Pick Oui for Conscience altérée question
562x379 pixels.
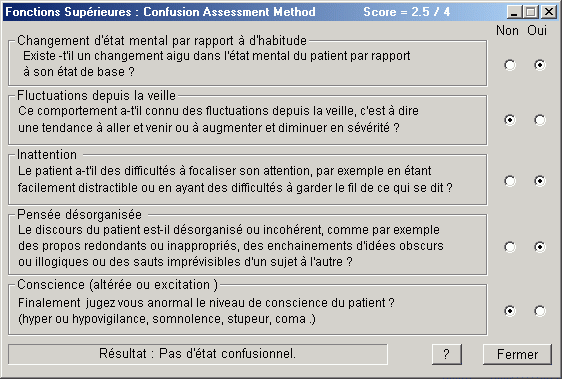click(540, 311)
